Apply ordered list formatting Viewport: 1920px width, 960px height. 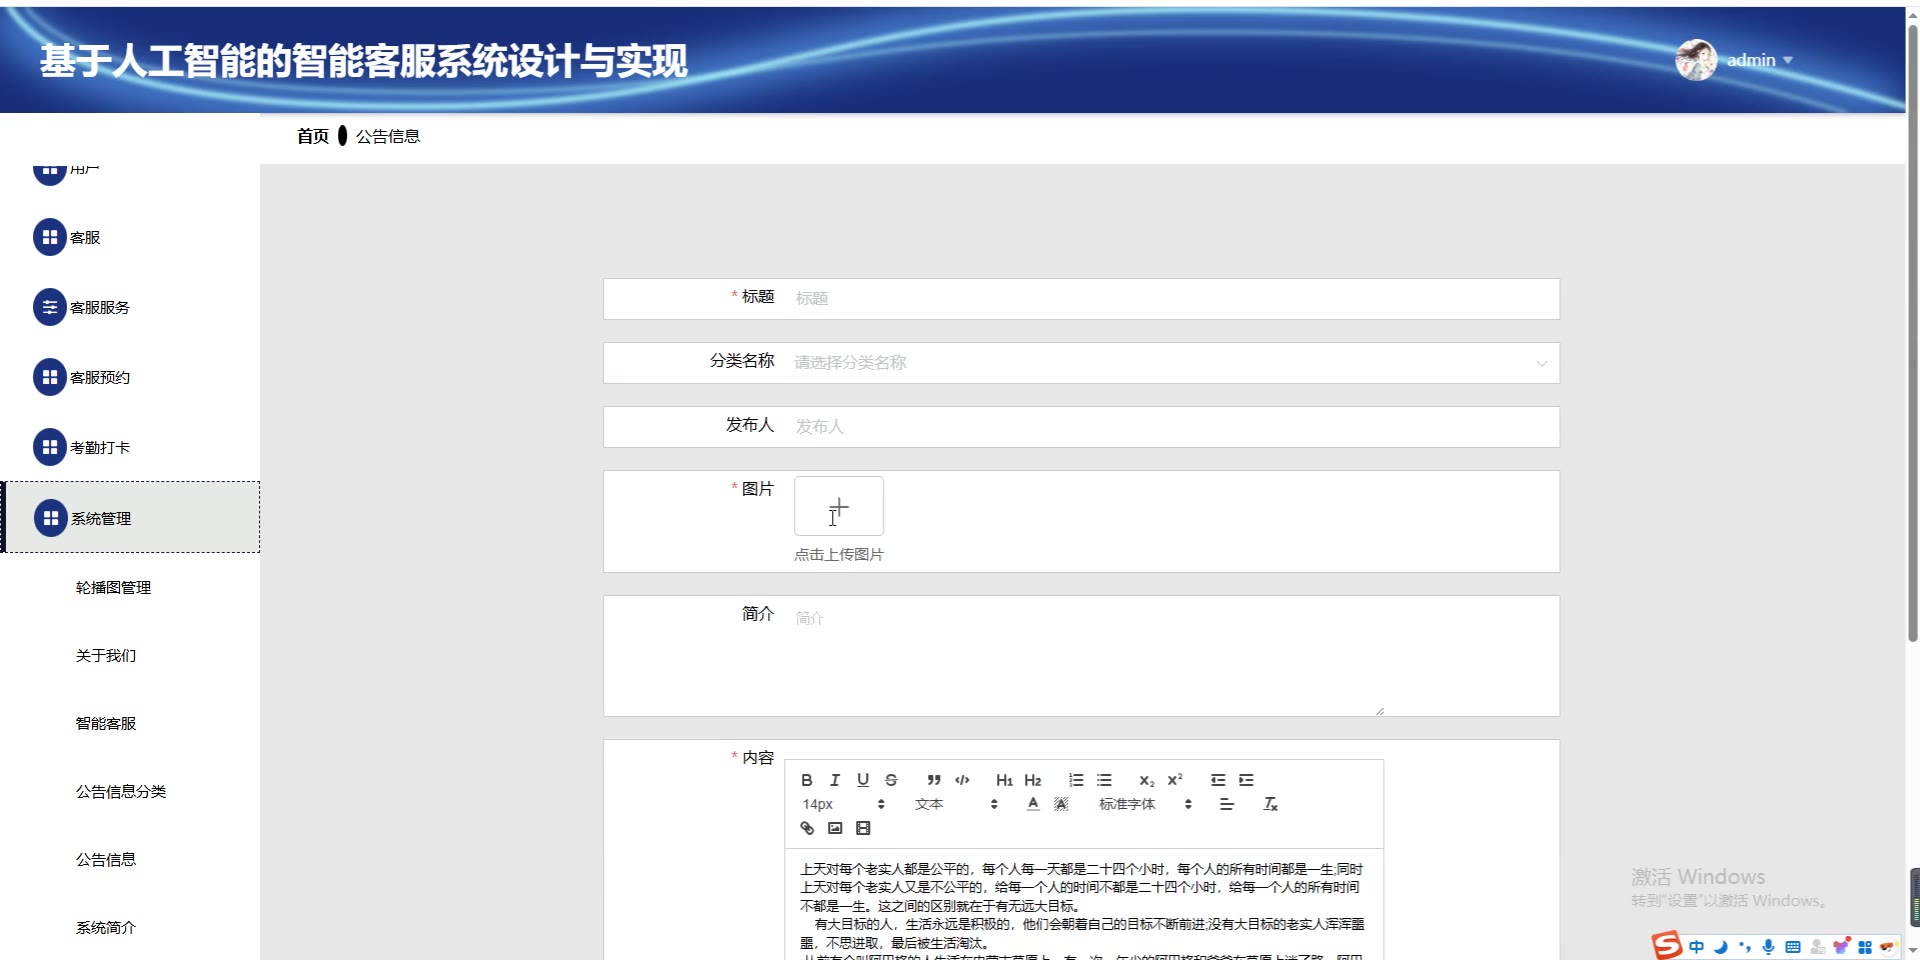coord(1076,780)
